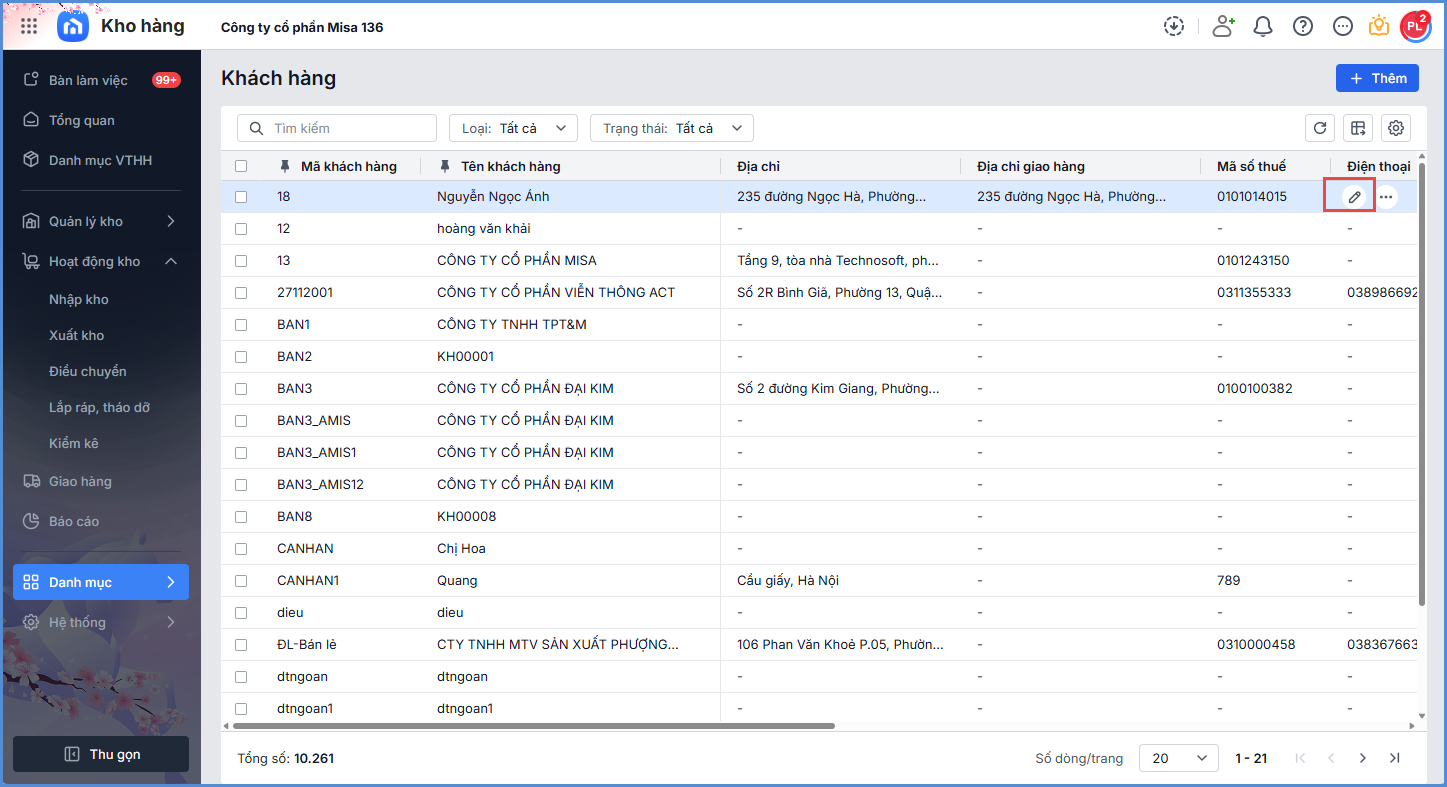This screenshot has height=787, width=1447.
Task: Open the app launcher grid icon
Action: pyautogui.click(x=29, y=26)
